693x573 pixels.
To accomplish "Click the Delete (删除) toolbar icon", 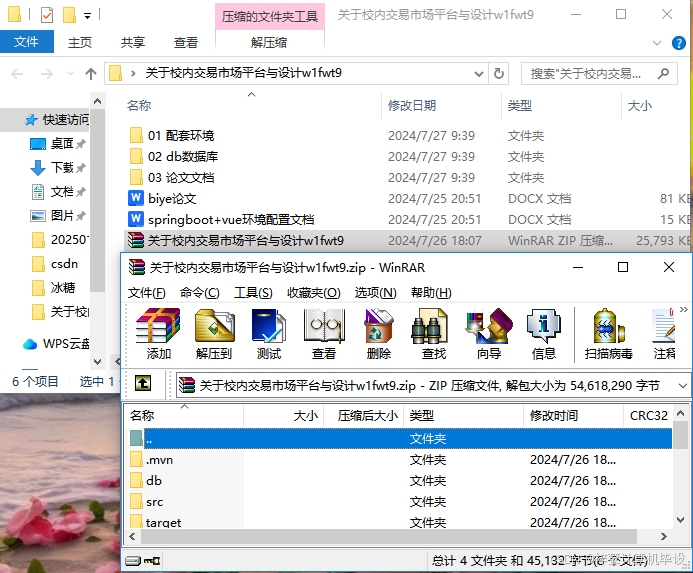I will click(x=379, y=334).
